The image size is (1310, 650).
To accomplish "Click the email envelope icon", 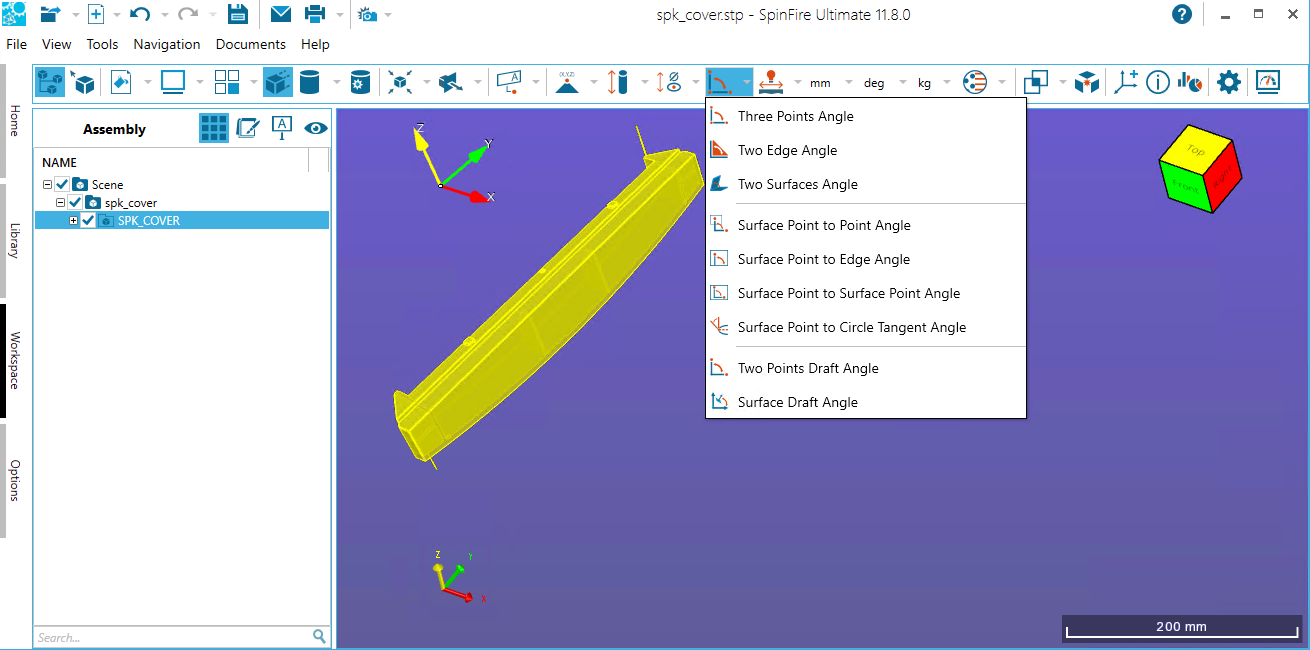I will 281,14.
